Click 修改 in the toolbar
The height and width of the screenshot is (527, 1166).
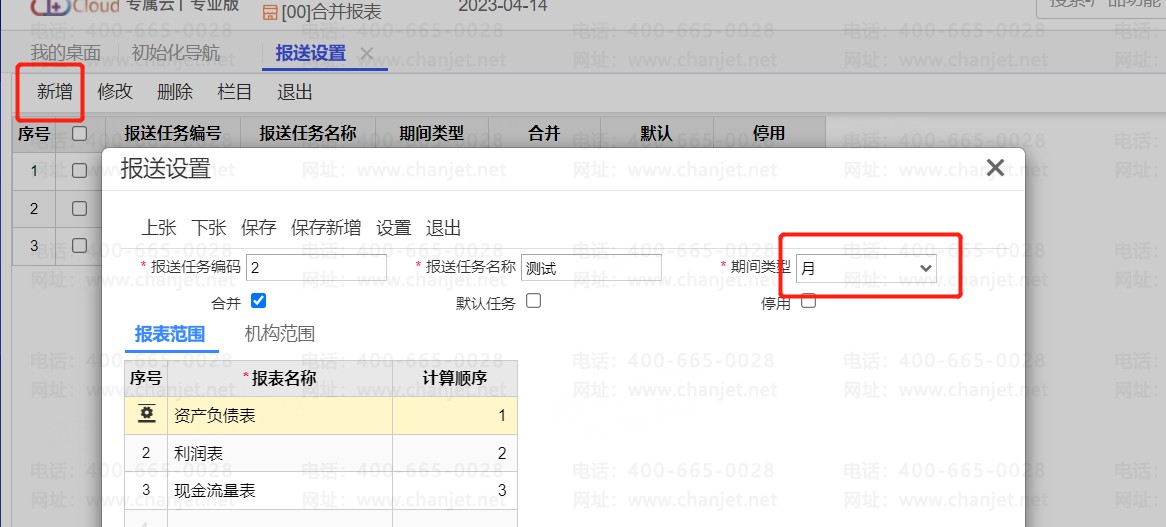point(115,92)
